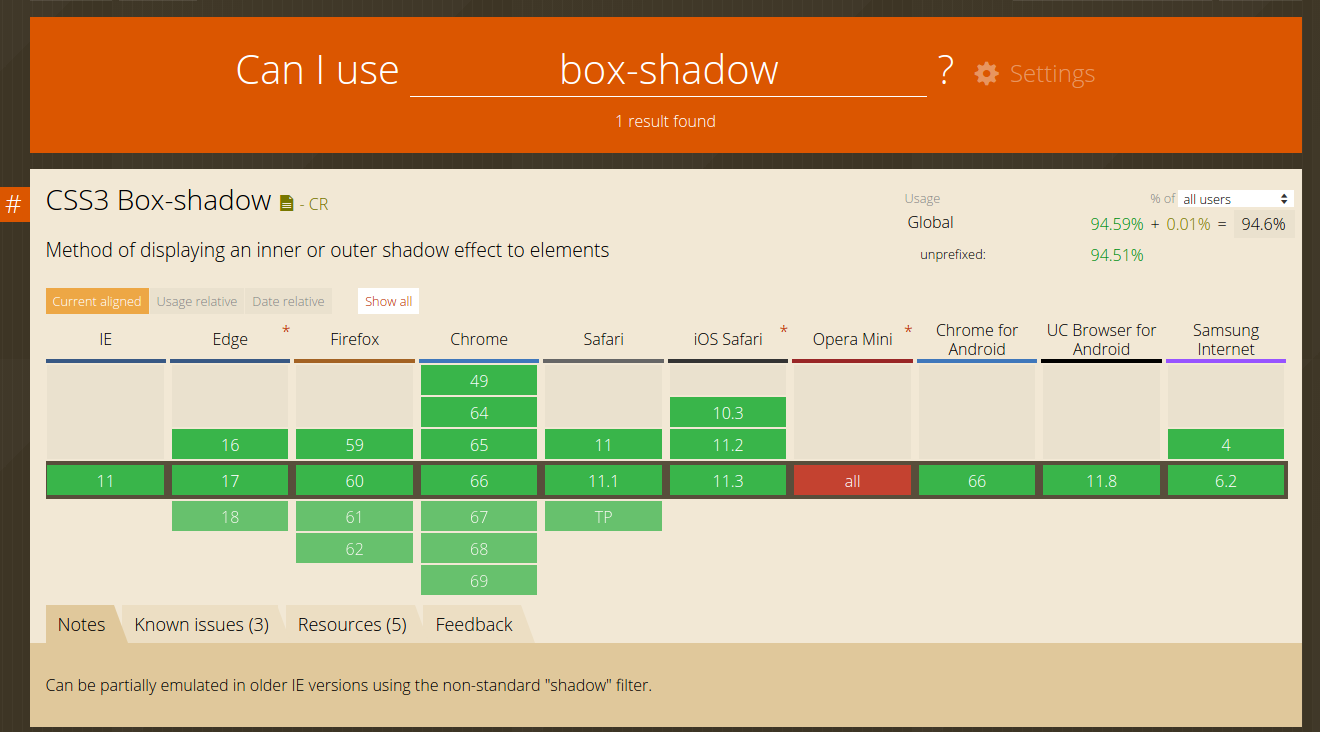Image resolution: width=1320 pixels, height=732 pixels.
Task: Select the Chrome 65 cell
Action: 479,445
